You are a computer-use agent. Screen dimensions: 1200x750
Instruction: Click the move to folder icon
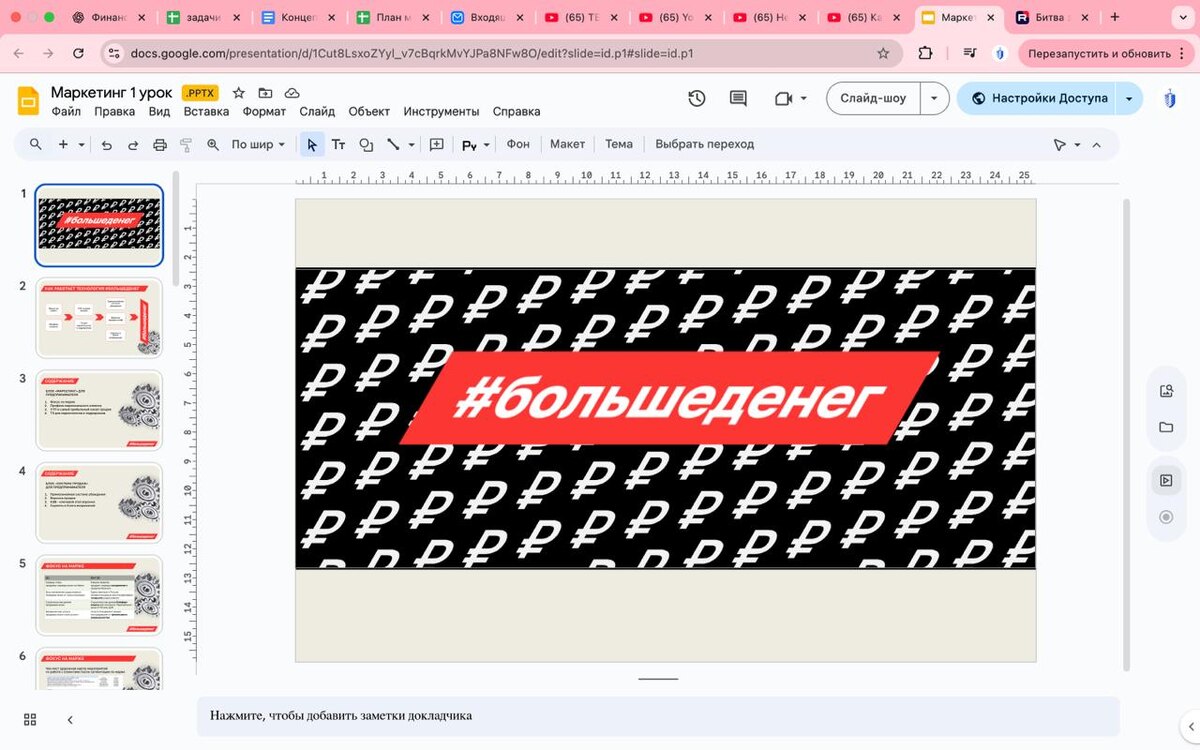(x=265, y=93)
